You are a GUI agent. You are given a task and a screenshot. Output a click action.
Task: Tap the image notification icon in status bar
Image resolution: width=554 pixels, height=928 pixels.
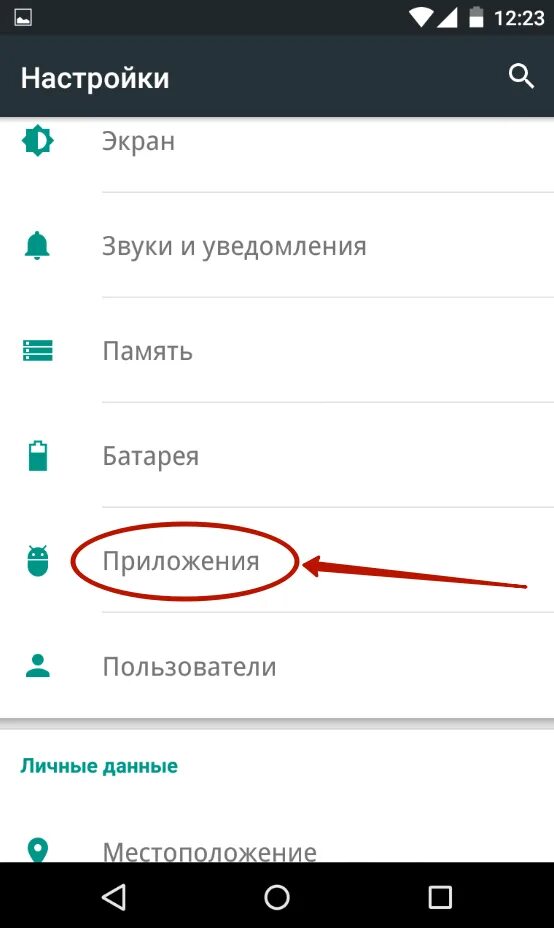click(x=23, y=18)
